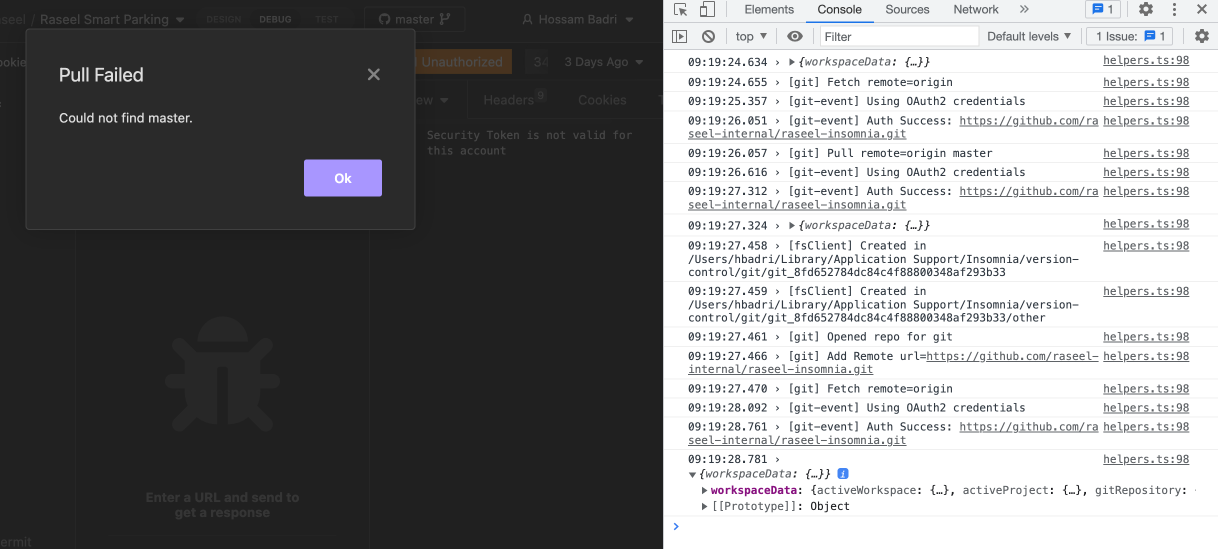Open the DevTools three-dot customize menu
Screen dimensions: 1221x549
[1173, 9]
